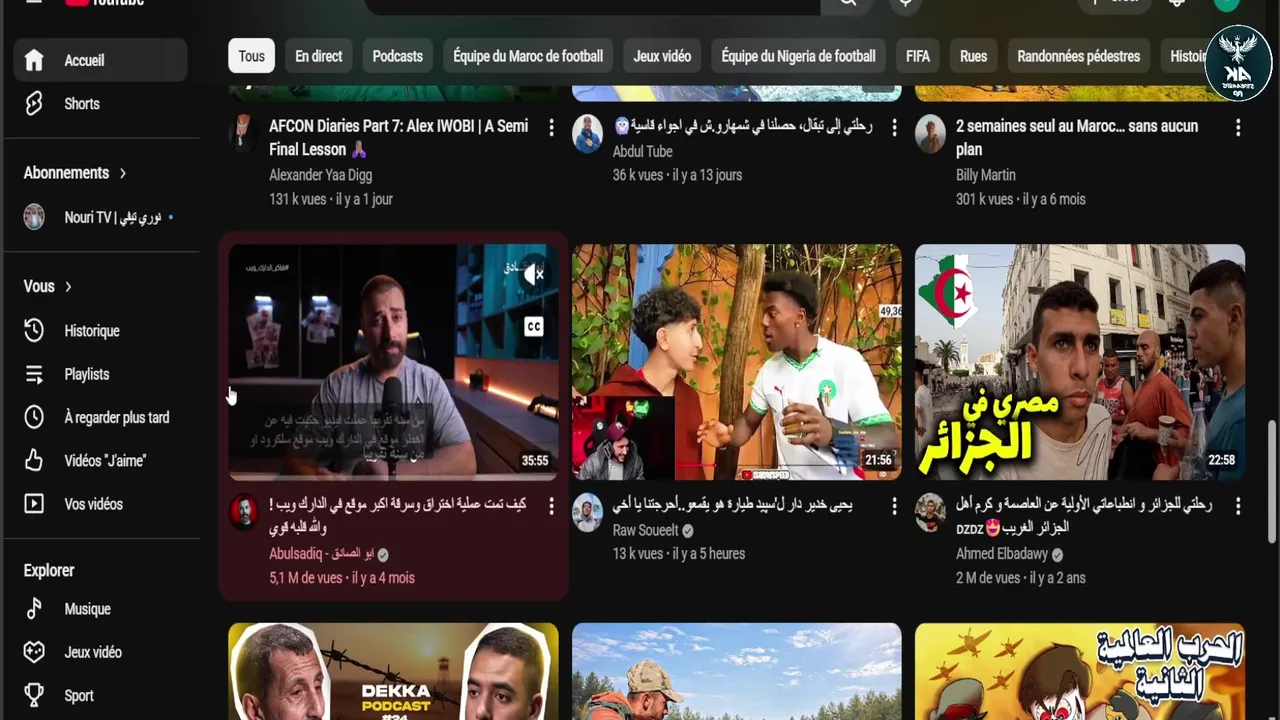Viewport: 1280px width, 720px height.
Task: Play the Algeria trip 22:58 thumbnail
Action: tap(1080, 362)
